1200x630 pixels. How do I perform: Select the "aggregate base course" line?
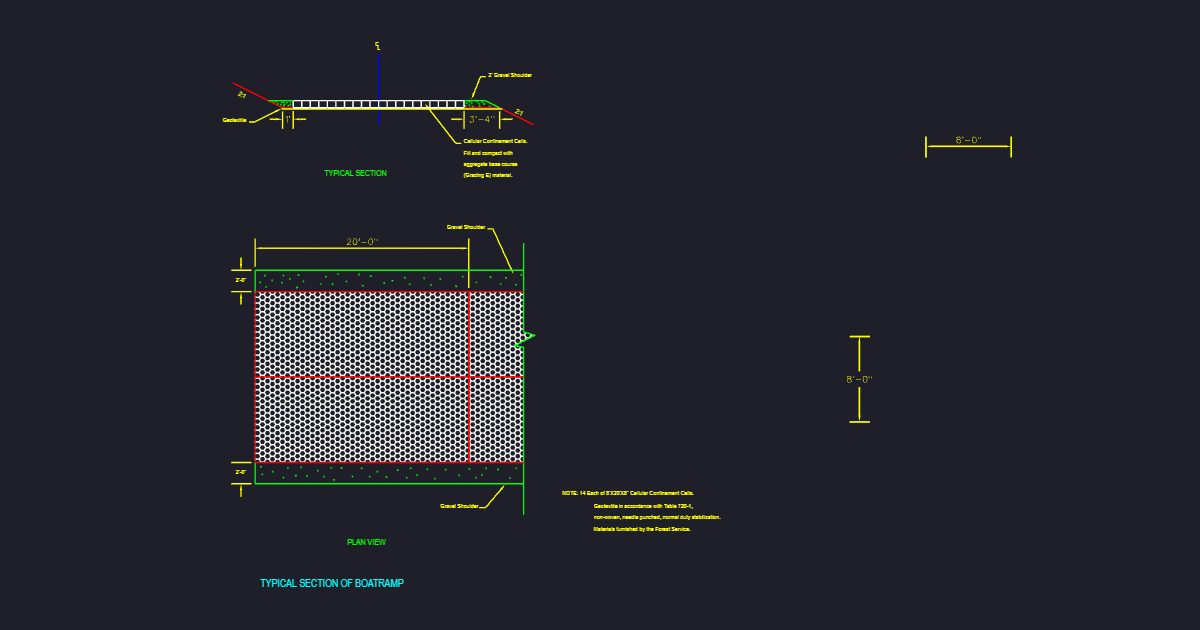pyautogui.click(x=490, y=163)
